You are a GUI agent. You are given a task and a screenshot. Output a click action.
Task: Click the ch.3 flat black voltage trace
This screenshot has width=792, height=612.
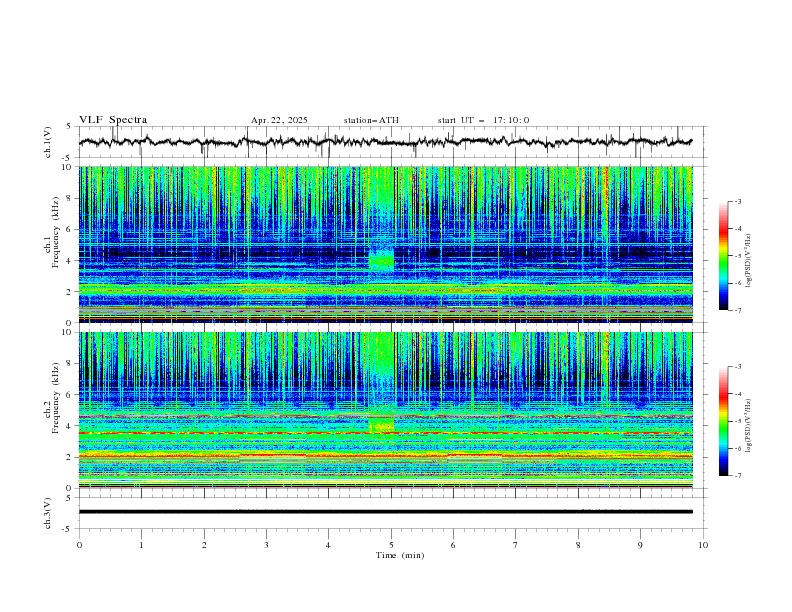(385, 512)
